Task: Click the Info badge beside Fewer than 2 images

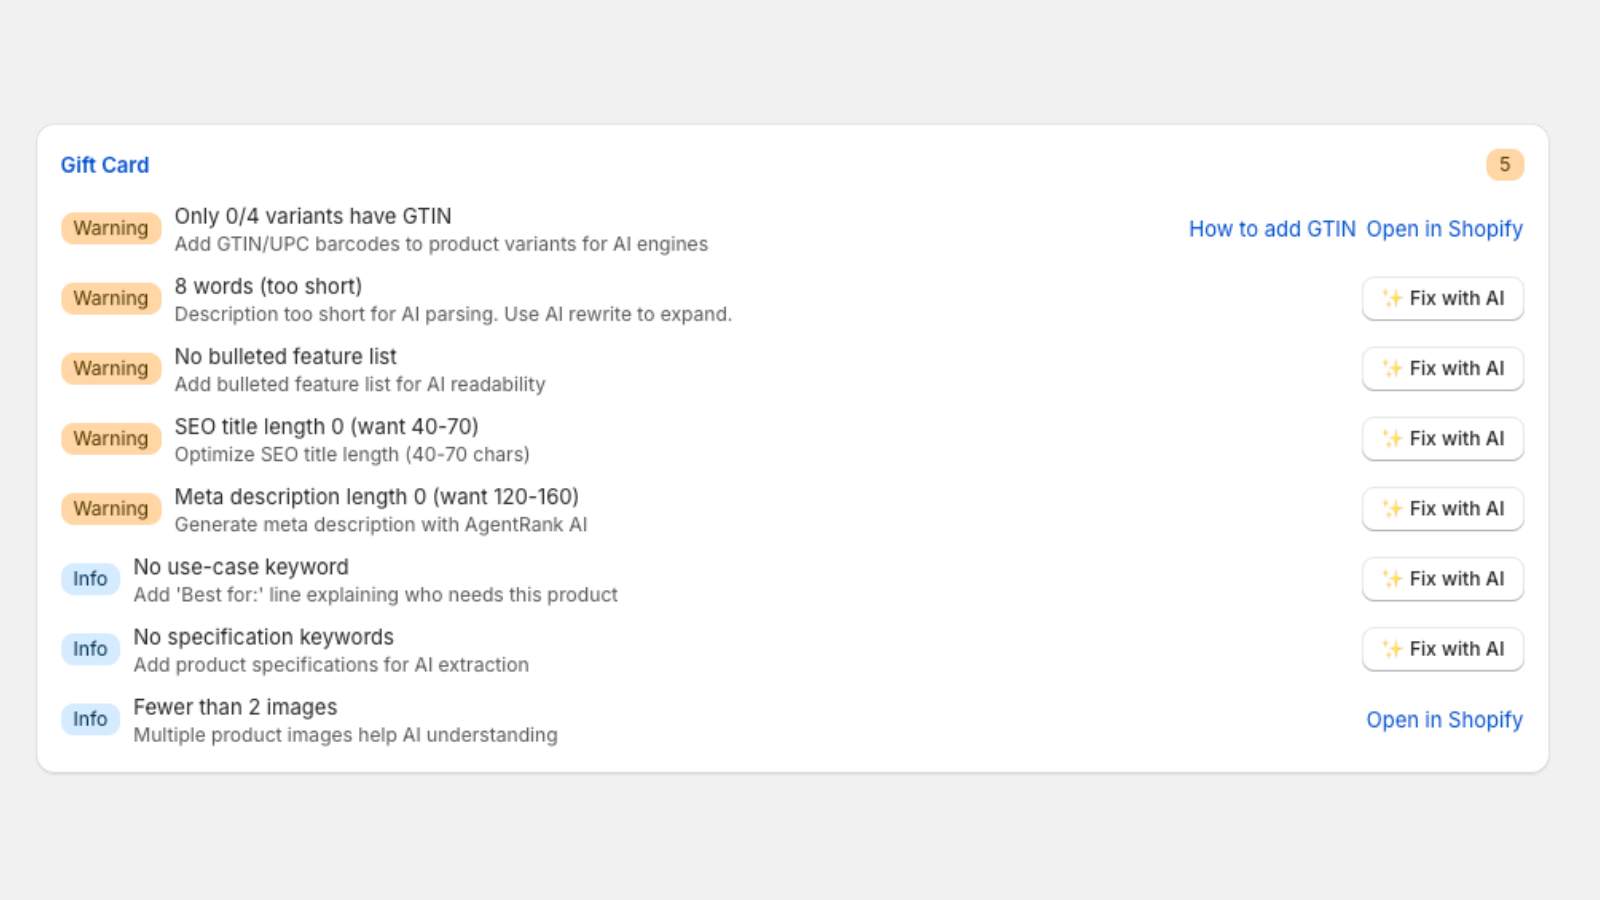Action: [x=90, y=718]
